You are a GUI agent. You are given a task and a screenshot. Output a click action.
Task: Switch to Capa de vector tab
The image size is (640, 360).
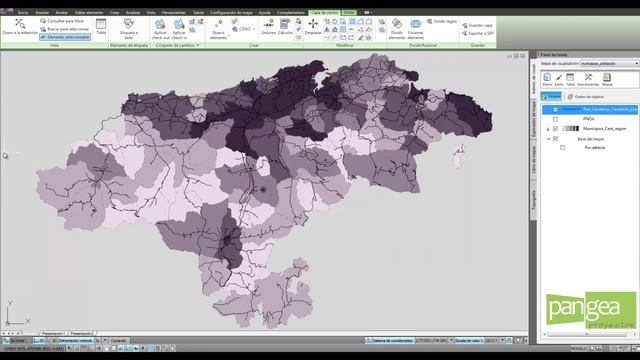coord(324,13)
